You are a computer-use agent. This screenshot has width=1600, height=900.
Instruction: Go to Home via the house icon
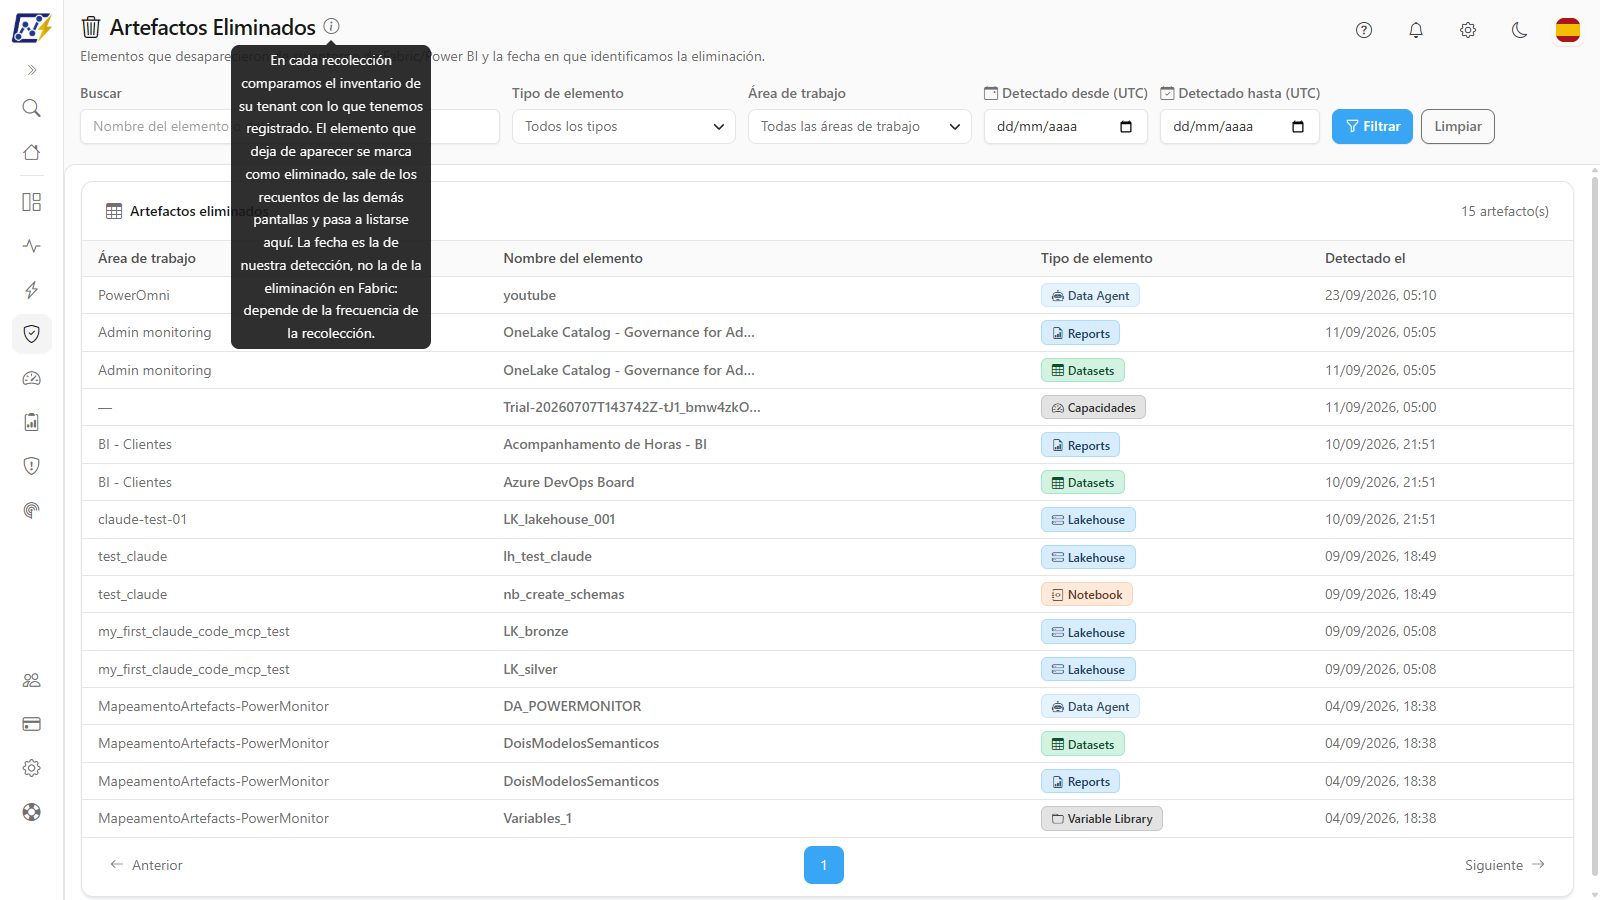click(32, 152)
